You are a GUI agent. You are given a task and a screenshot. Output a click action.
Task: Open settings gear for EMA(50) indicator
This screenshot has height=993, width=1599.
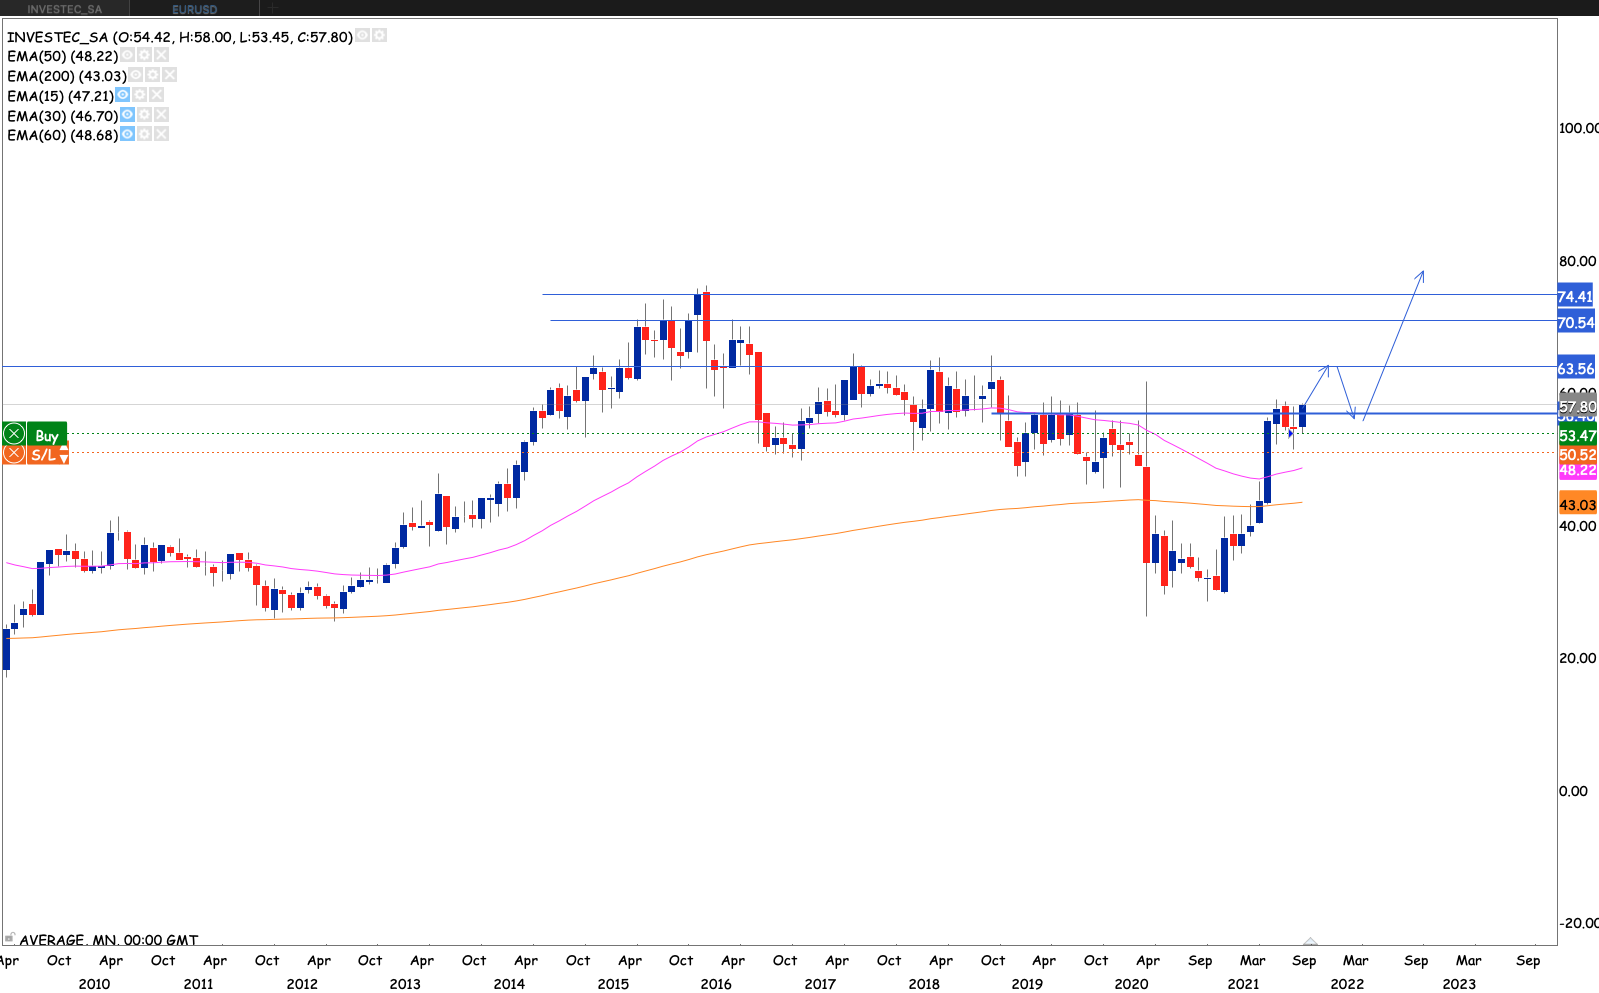(144, 56)
